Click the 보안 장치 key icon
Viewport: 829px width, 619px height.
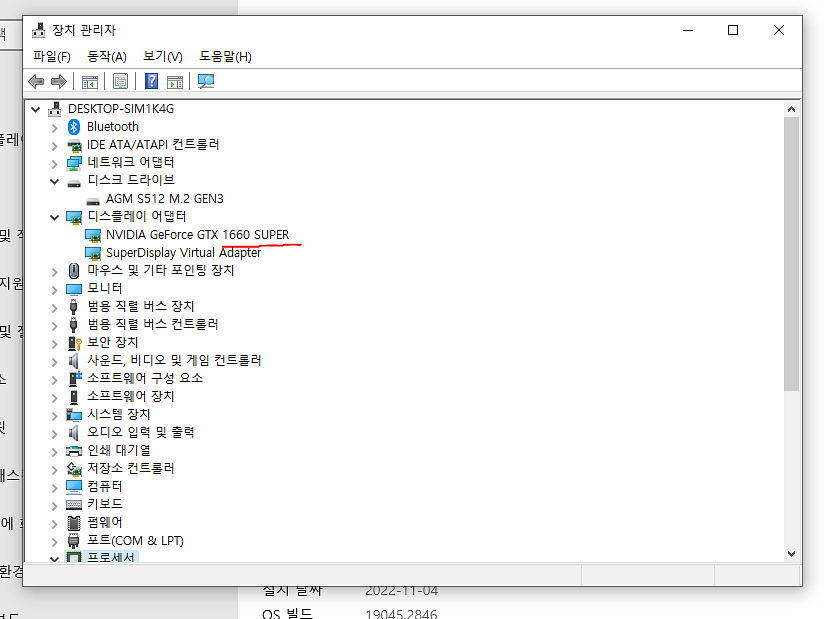point(74,343)
